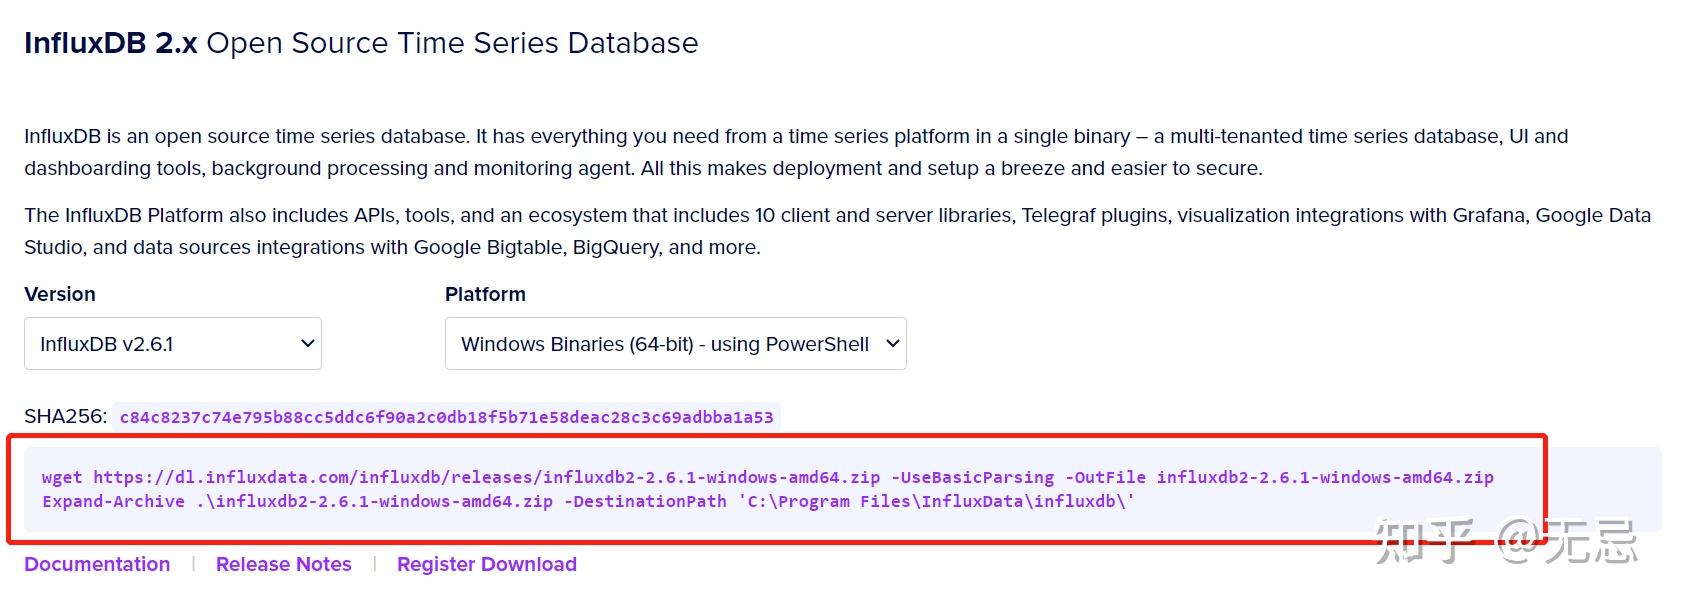The height and width of the screenshot is (610, 1682).
Task: Click the chevron arrow in the Version selector
Action: [x=308, y=344]
